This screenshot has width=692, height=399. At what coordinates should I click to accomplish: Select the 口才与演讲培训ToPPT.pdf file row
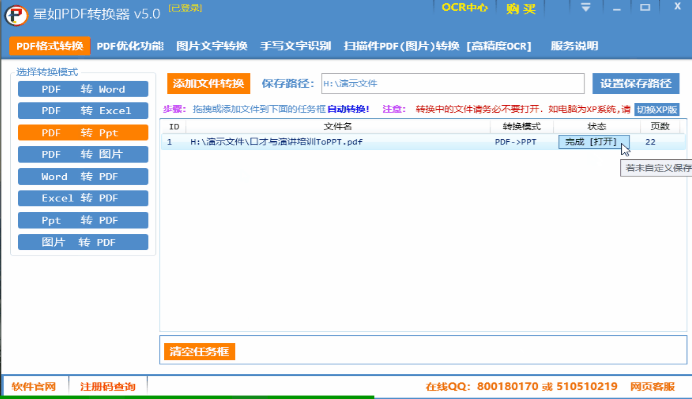[423, 142]
